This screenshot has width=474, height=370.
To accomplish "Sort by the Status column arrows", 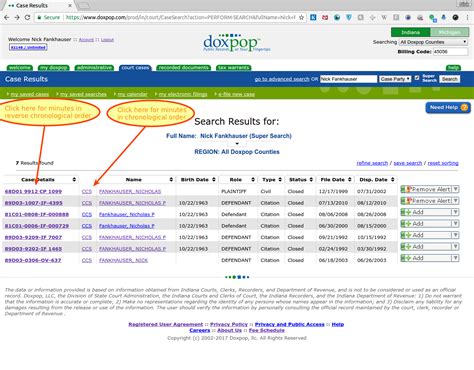I will tap(311, 179).
